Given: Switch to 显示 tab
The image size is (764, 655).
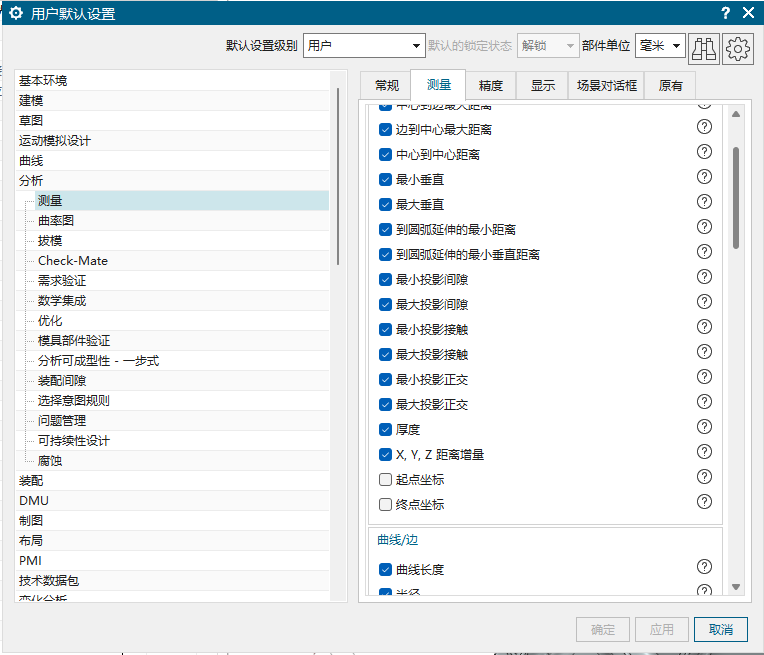Looking at the screenshot, I should 542,86.
